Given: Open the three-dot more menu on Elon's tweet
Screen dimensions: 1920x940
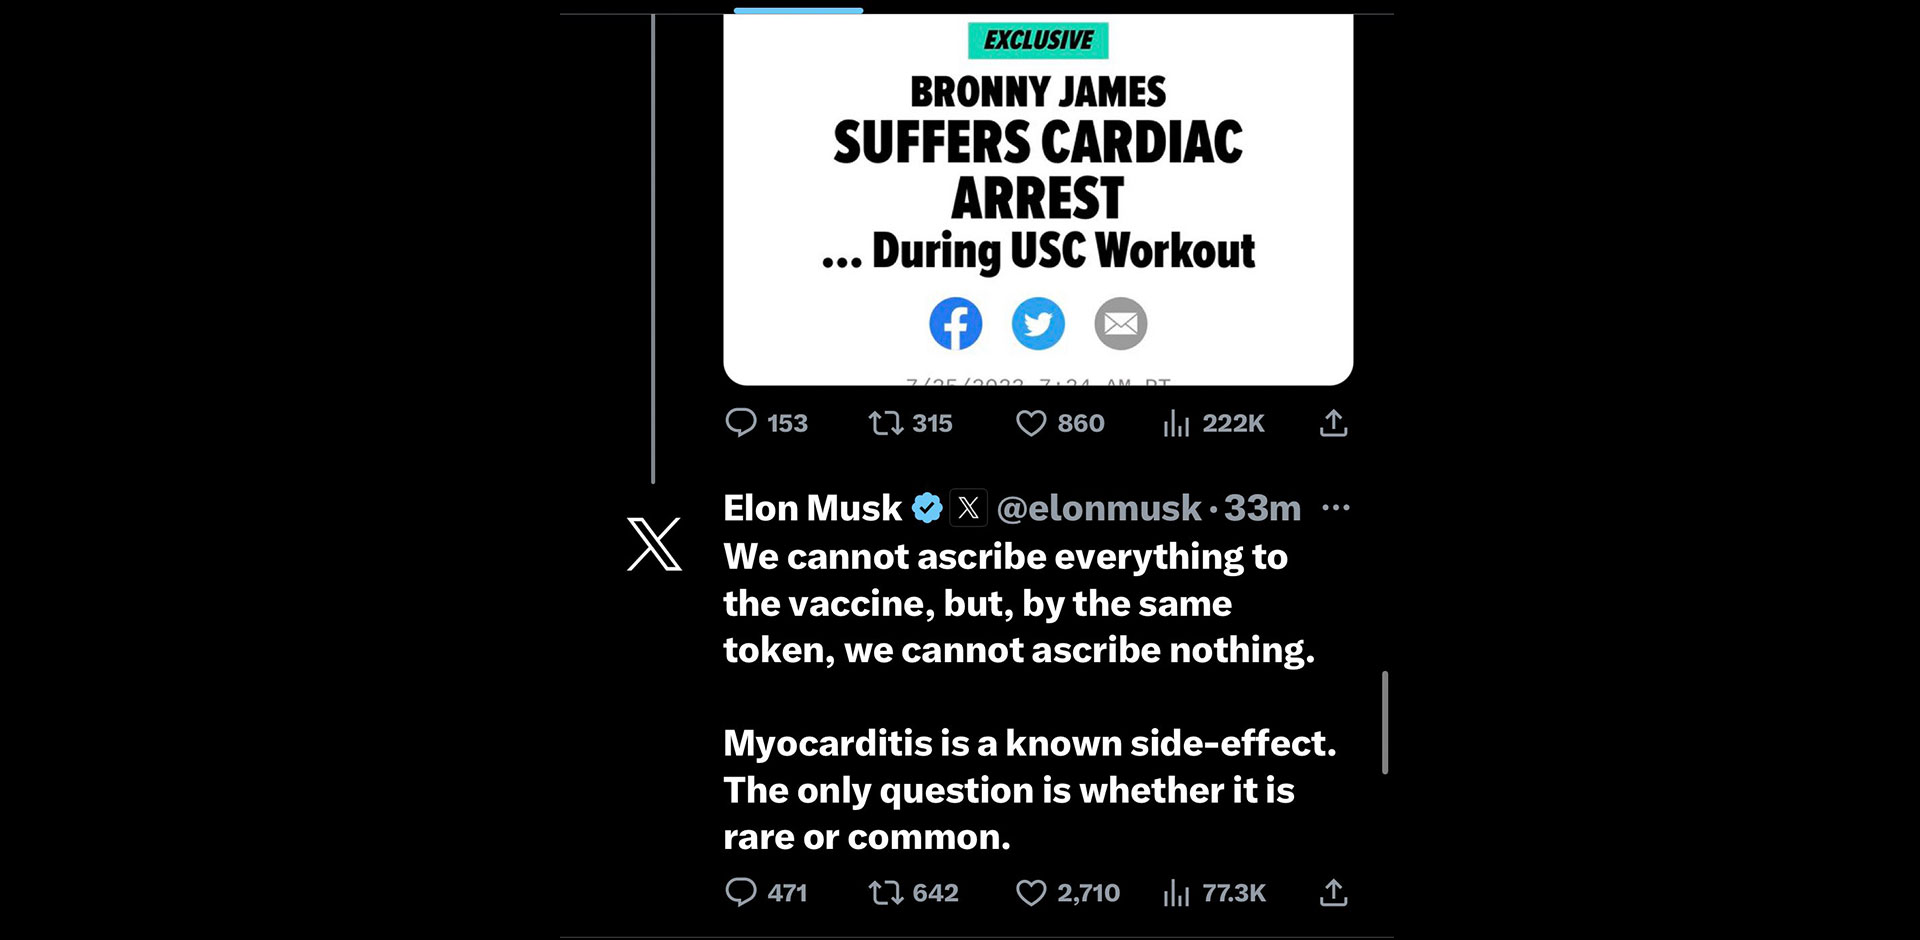Looking at the screenshot, I should [1335, 508].
